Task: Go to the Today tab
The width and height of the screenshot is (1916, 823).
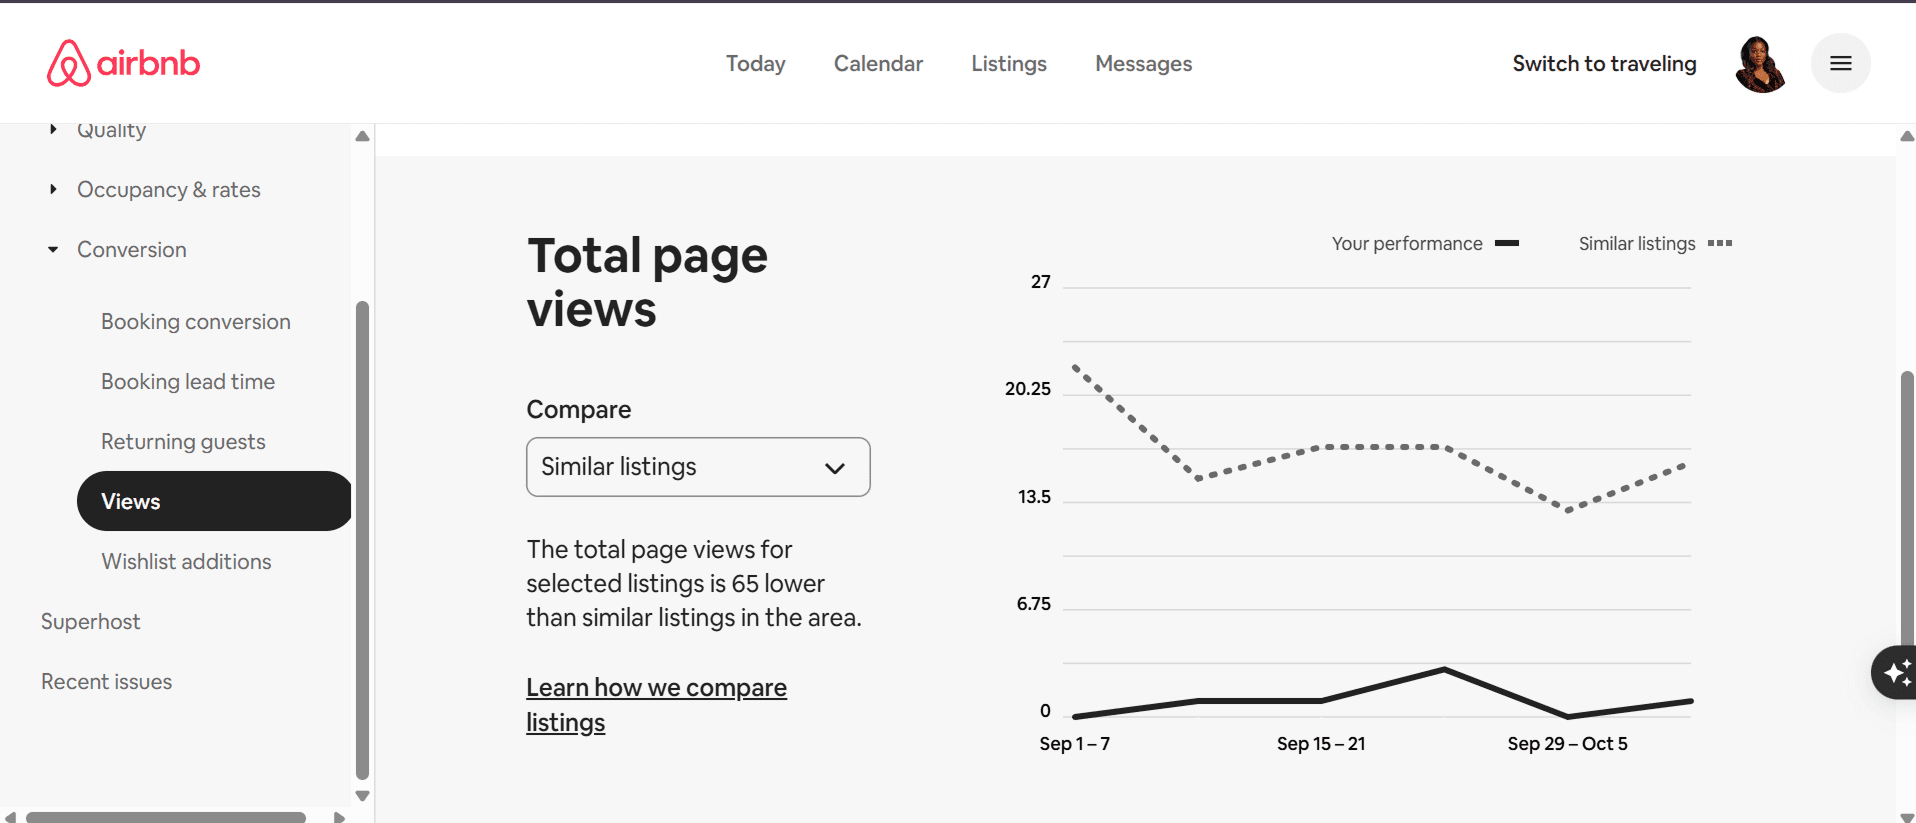Action: [x=755, y=63]
